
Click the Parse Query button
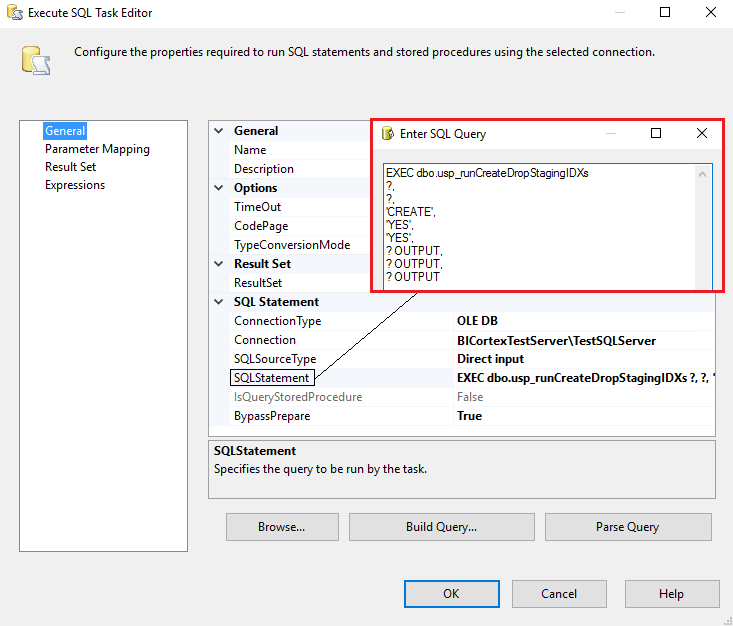[628, 527]
